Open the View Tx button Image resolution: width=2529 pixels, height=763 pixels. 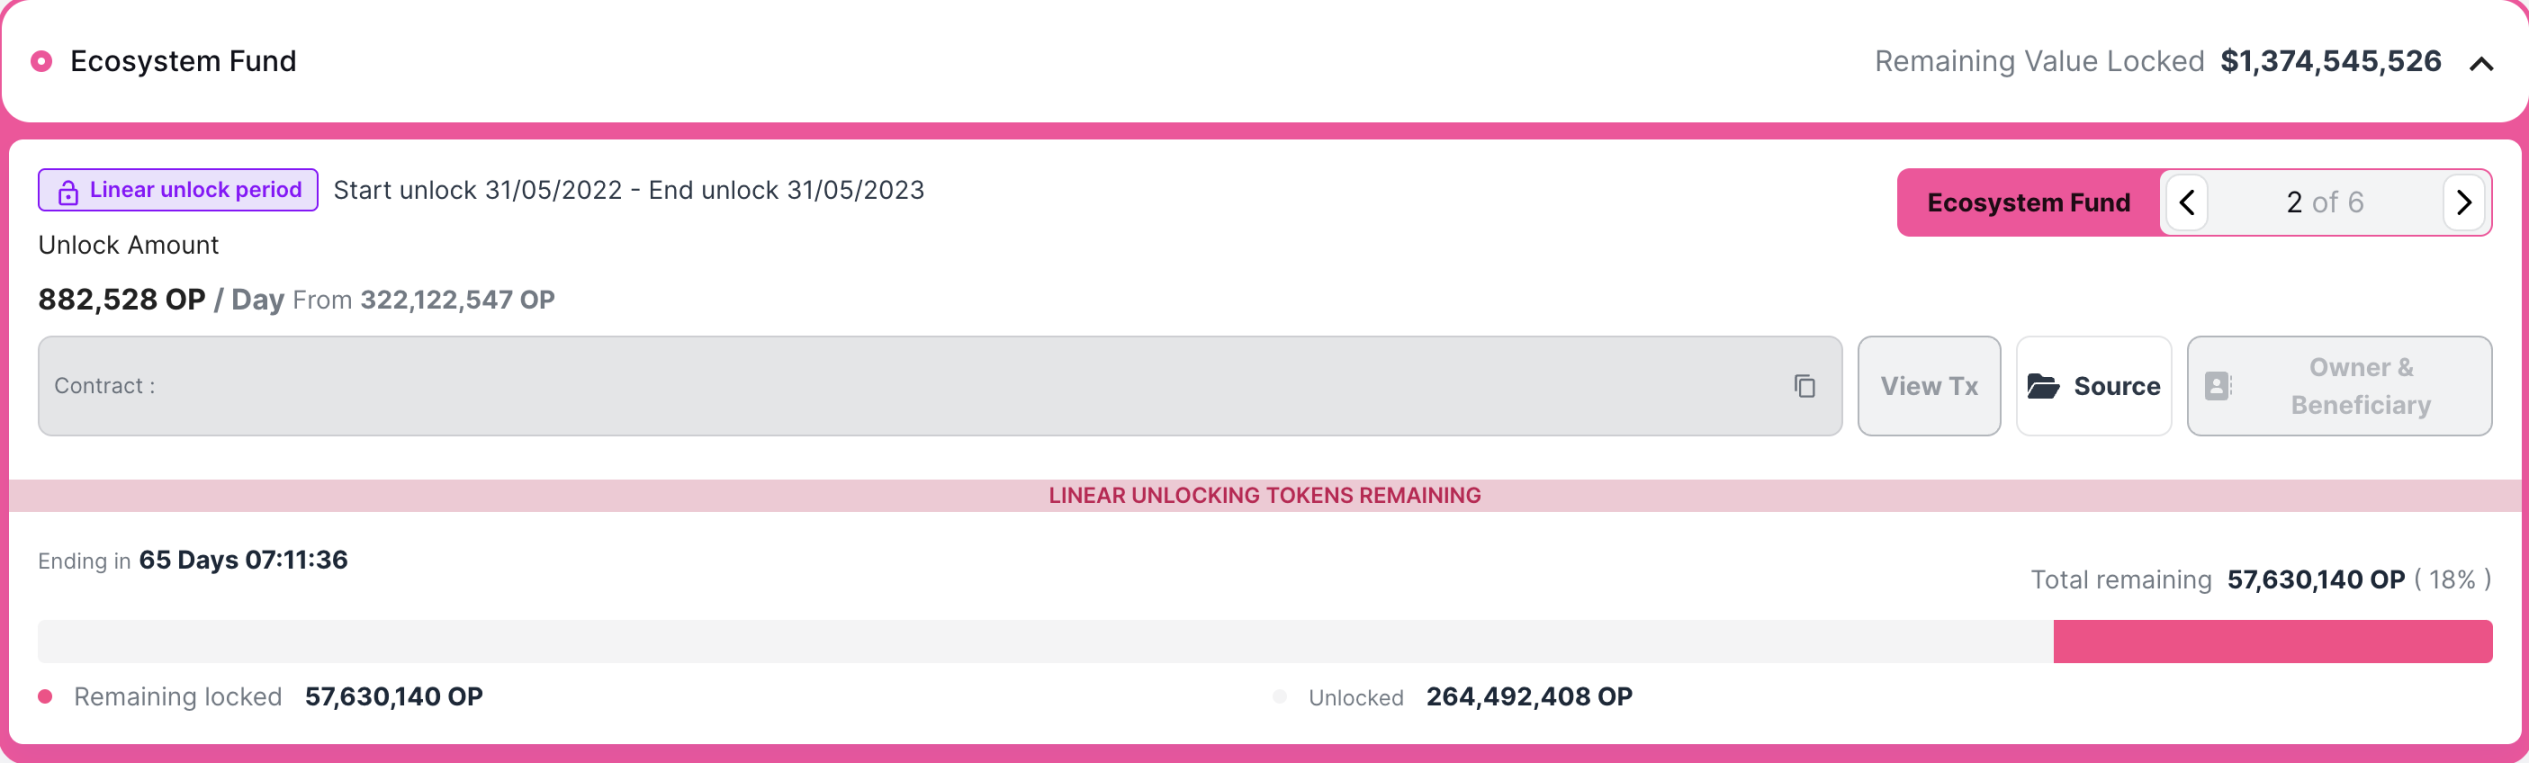(1929, 386)
